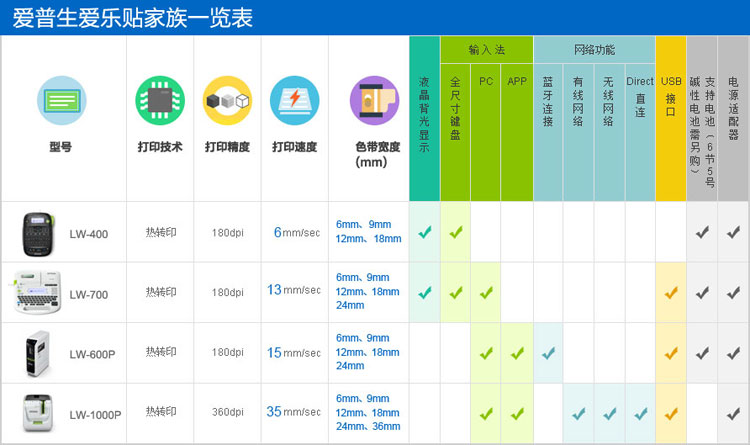Click LW-1000P Direct直连 checkmark
This screenshot has height=445, width=750.
click(x=640, y=413)
